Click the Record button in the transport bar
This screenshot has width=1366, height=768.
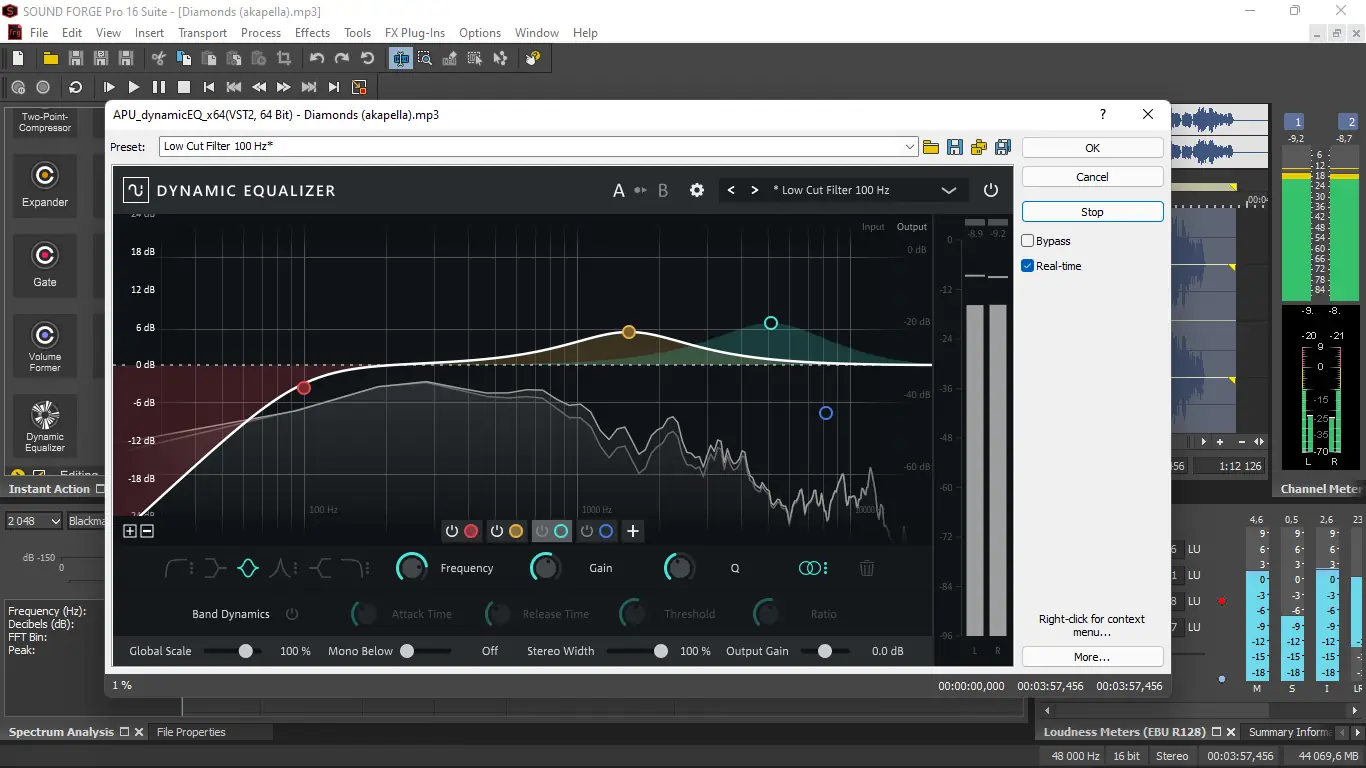pyautogui.click(x=43, y=87)
